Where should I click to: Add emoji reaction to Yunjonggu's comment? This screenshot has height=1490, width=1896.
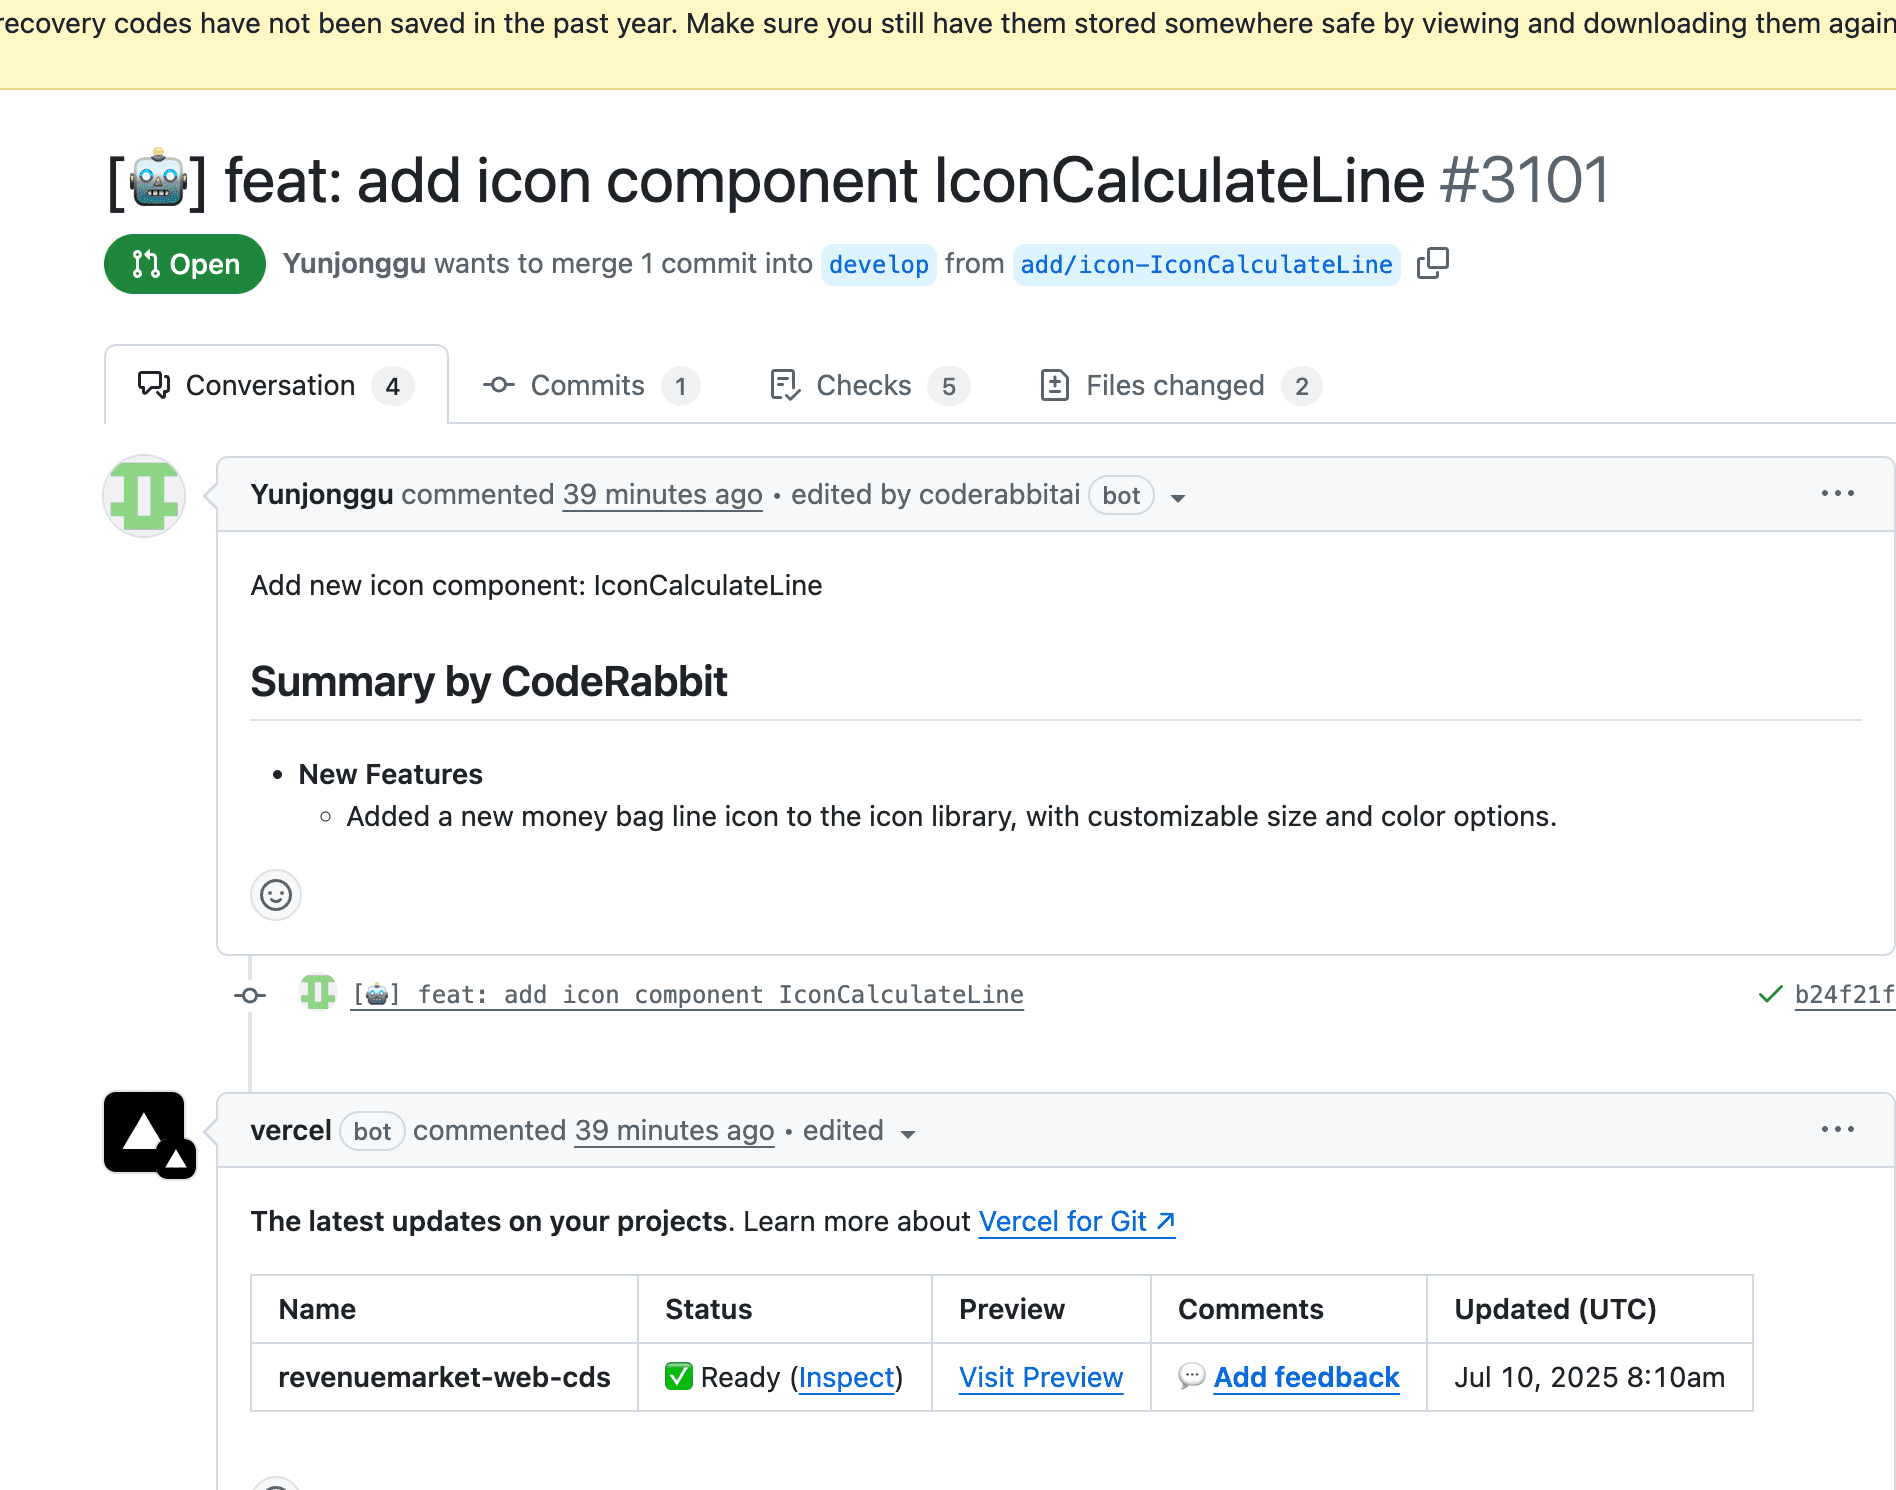(276, 895)
